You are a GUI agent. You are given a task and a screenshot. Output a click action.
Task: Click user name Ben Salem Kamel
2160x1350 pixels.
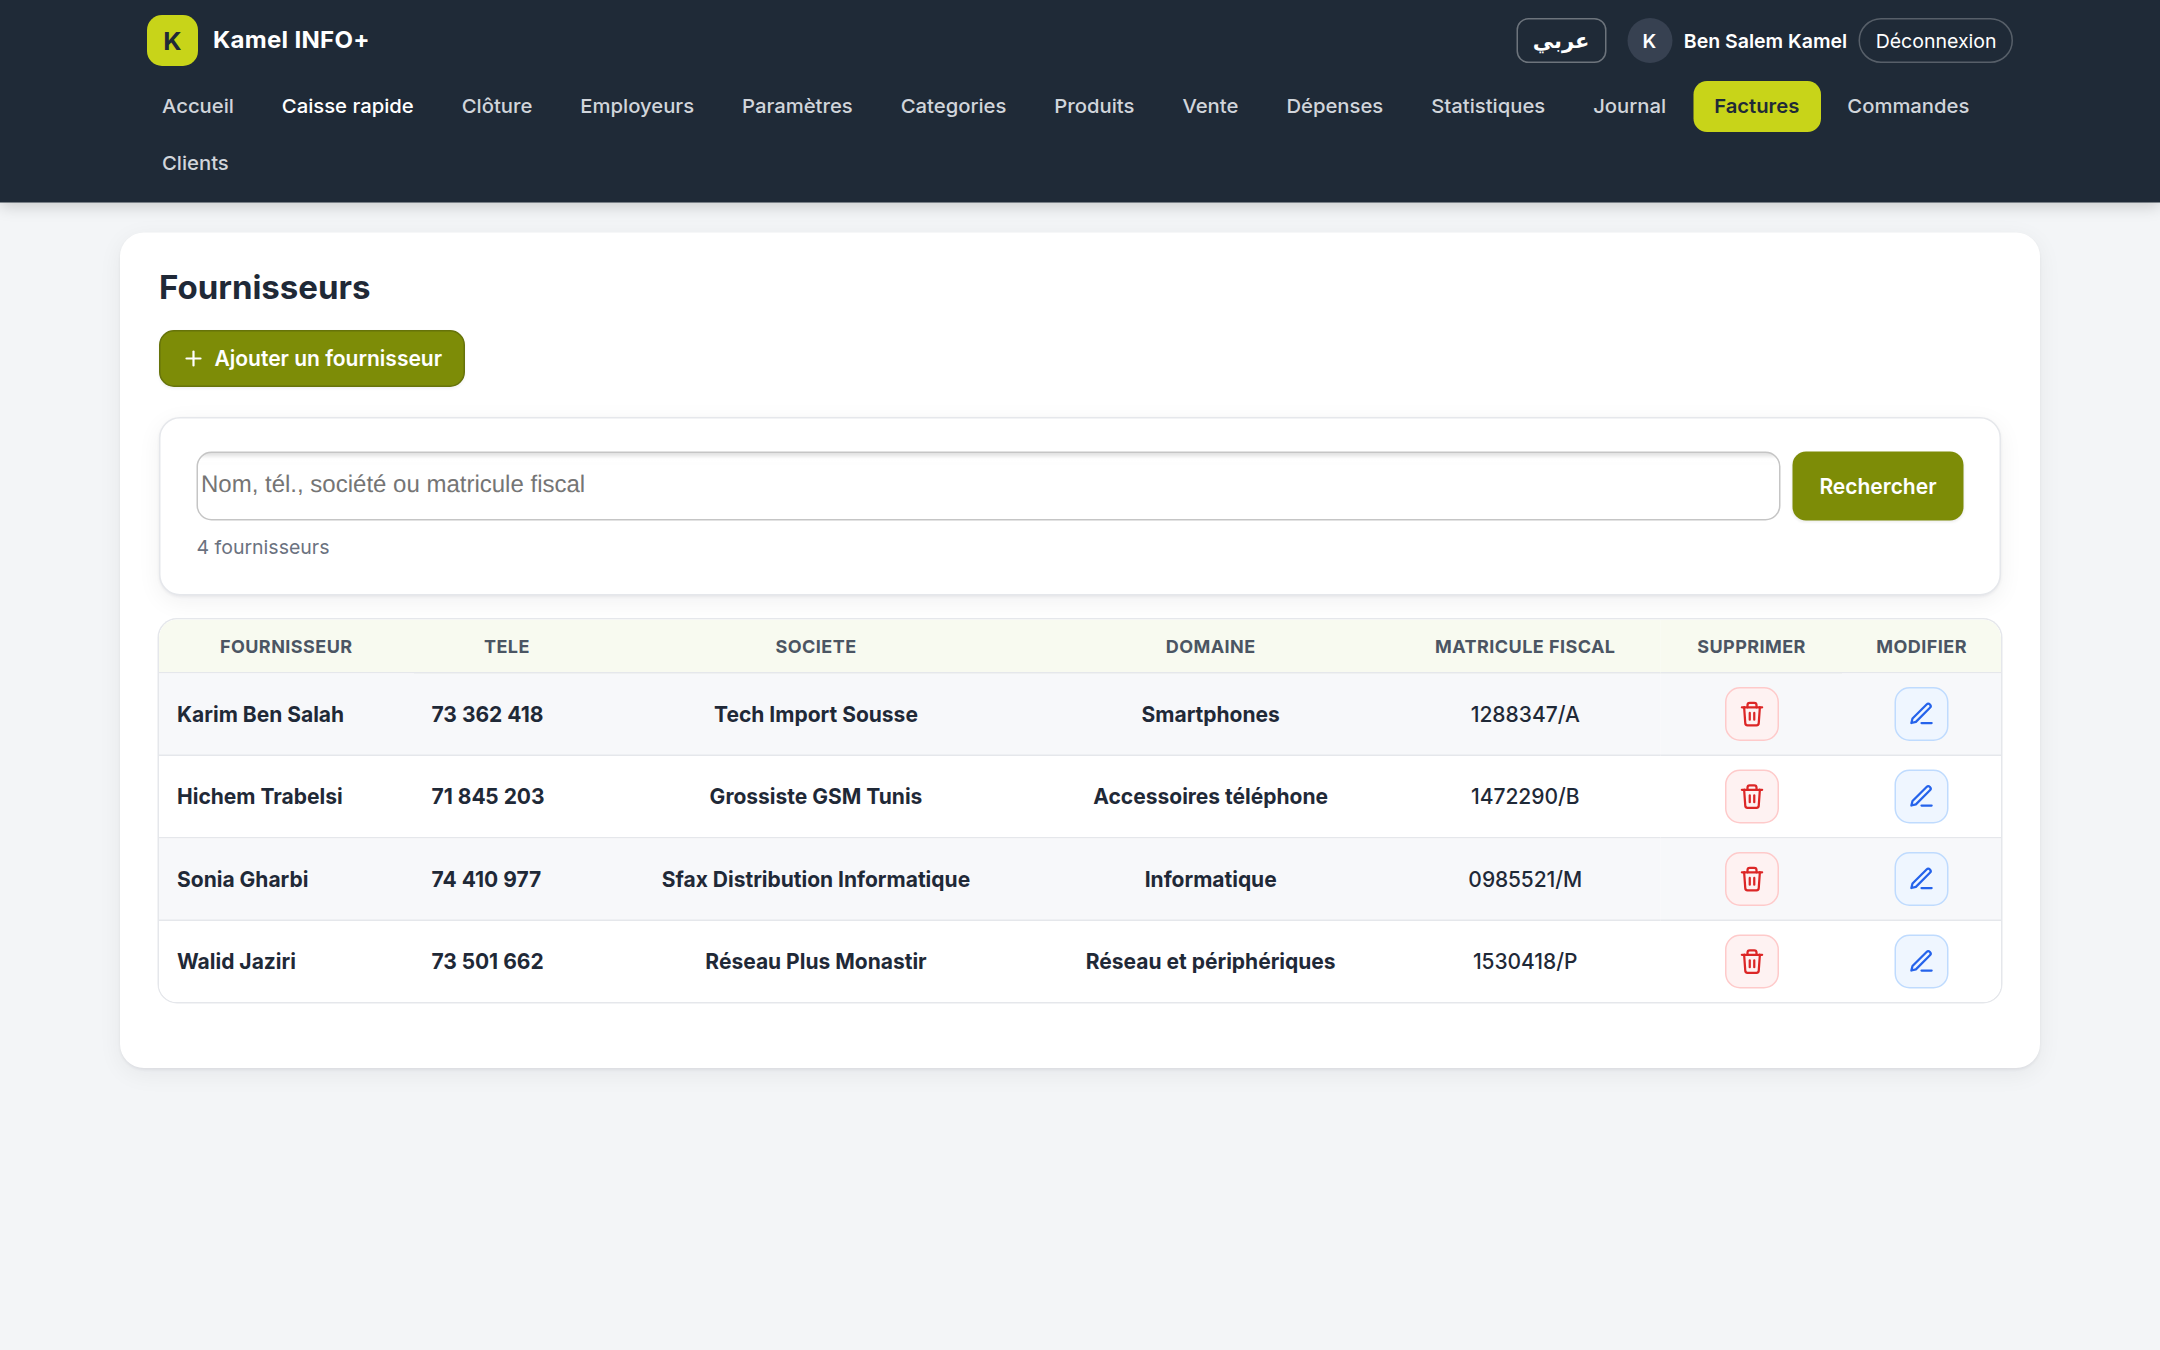click(1765, 41)
